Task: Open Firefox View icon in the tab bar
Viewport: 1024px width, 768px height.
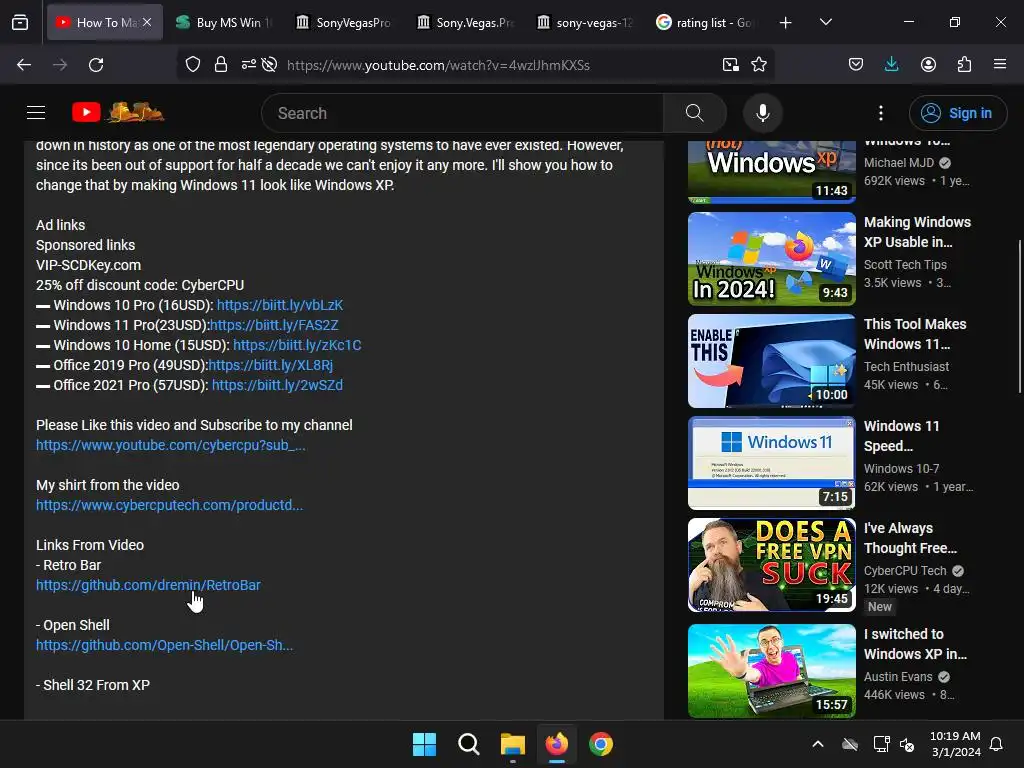Action: pyautogui.click(x=20, y=23)
